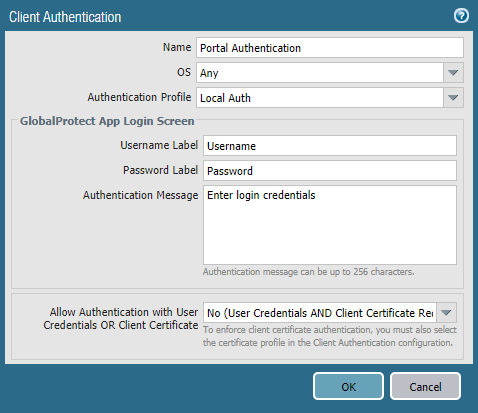478x413 pixels.
Task: Click the Name field containing Portal Authentication
Action: click(x=330, y=48)
